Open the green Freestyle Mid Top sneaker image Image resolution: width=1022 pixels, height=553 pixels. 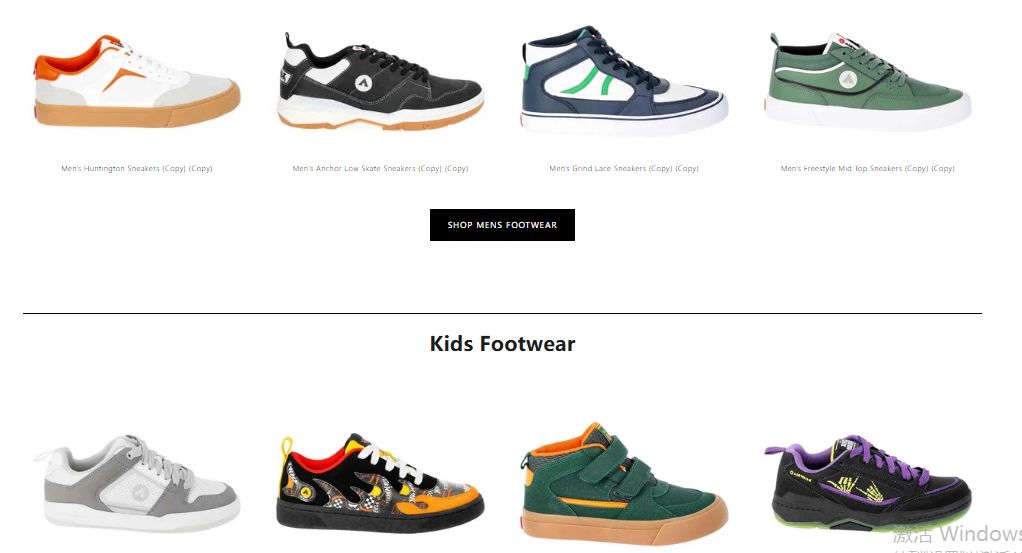[x=868, y=80]
